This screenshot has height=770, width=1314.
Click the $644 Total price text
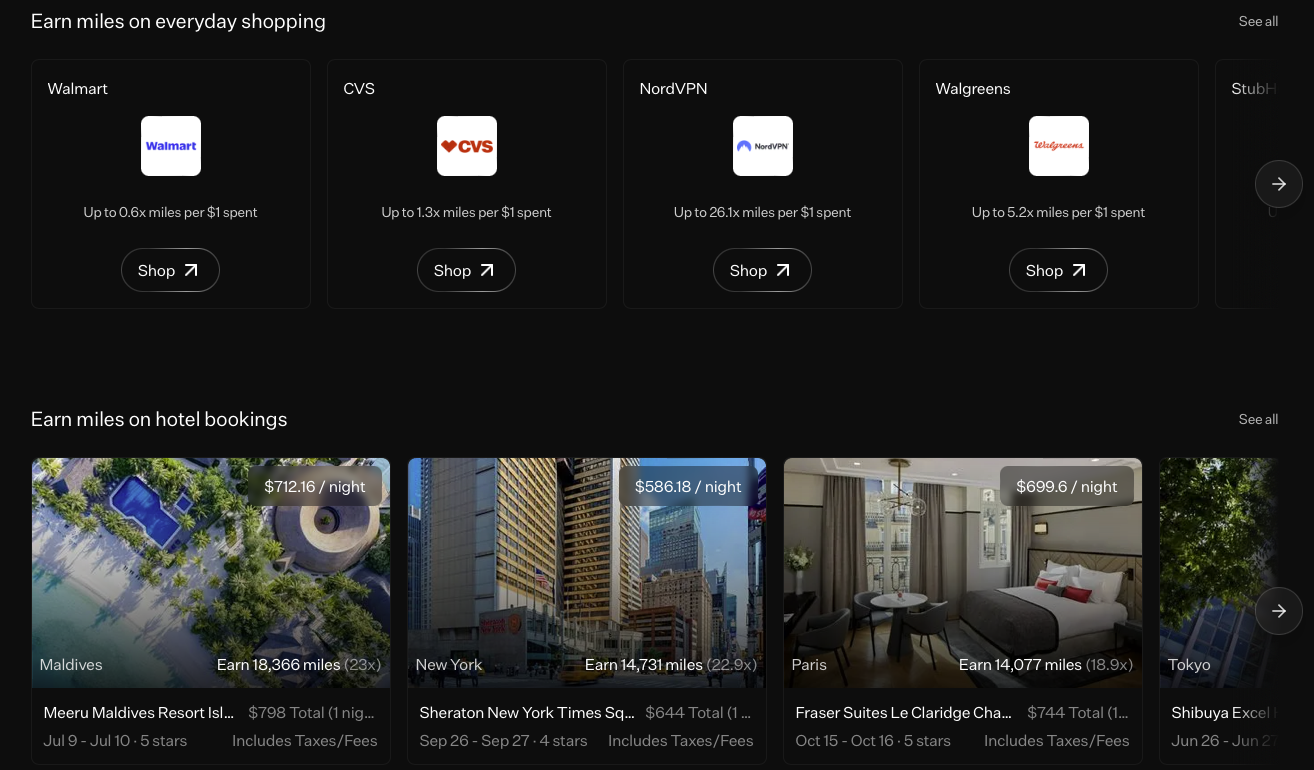tap(698, 713)
